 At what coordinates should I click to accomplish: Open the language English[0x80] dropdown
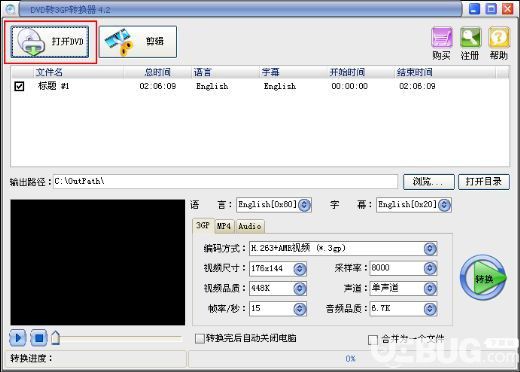pyautogui.click(x=304, y=205)
